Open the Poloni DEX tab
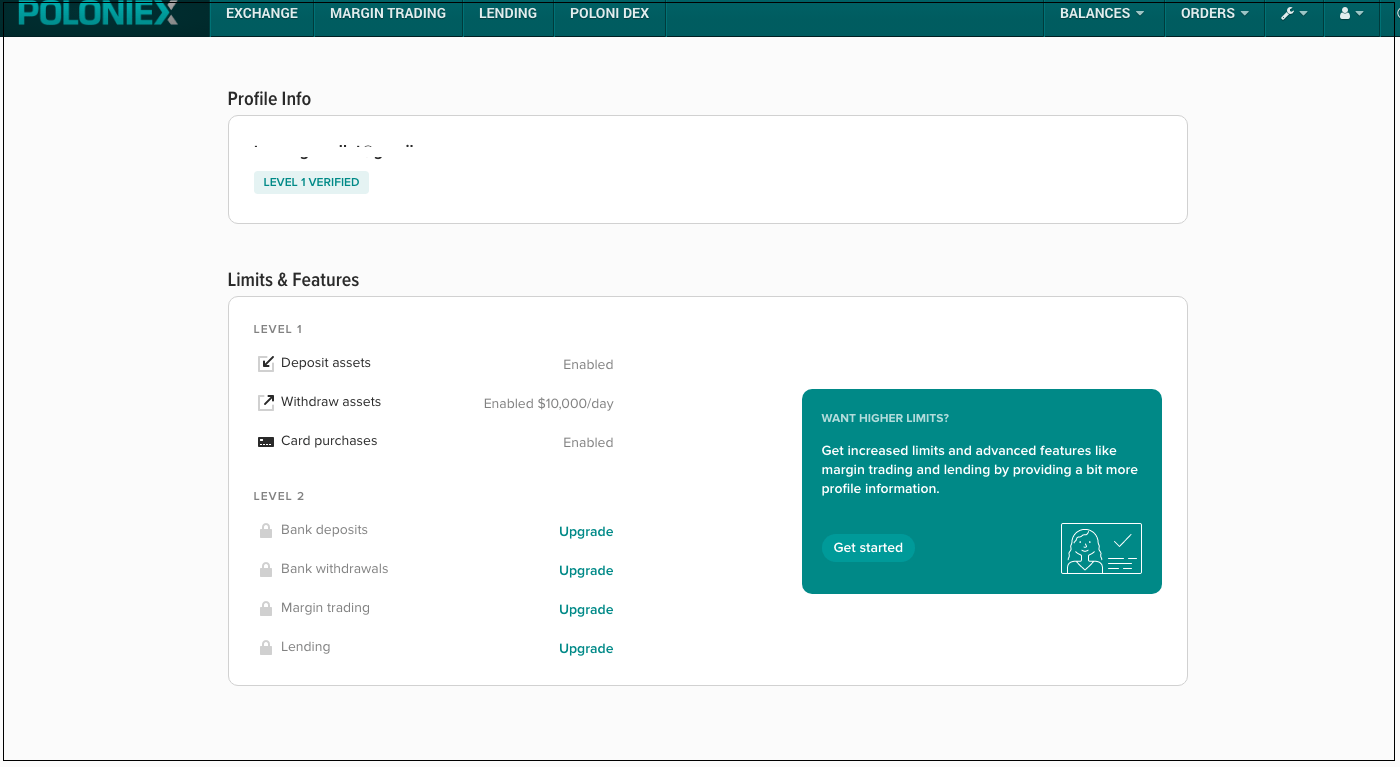The width and height of the screenshot is (1400, 767). [609, 14]
